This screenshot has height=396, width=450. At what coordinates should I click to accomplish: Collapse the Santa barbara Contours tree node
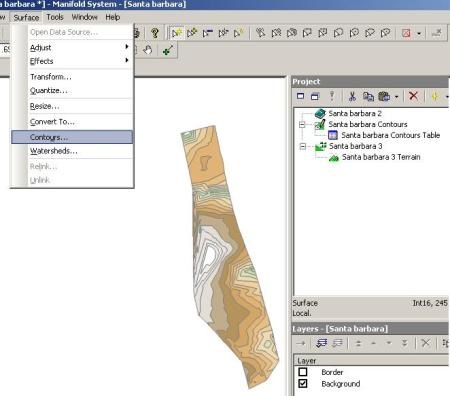click(x=302, y=124)
